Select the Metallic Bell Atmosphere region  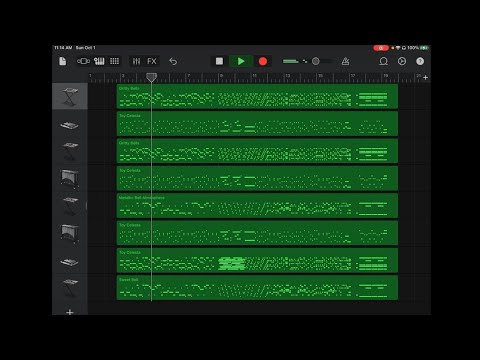click(x=257, y=206)
